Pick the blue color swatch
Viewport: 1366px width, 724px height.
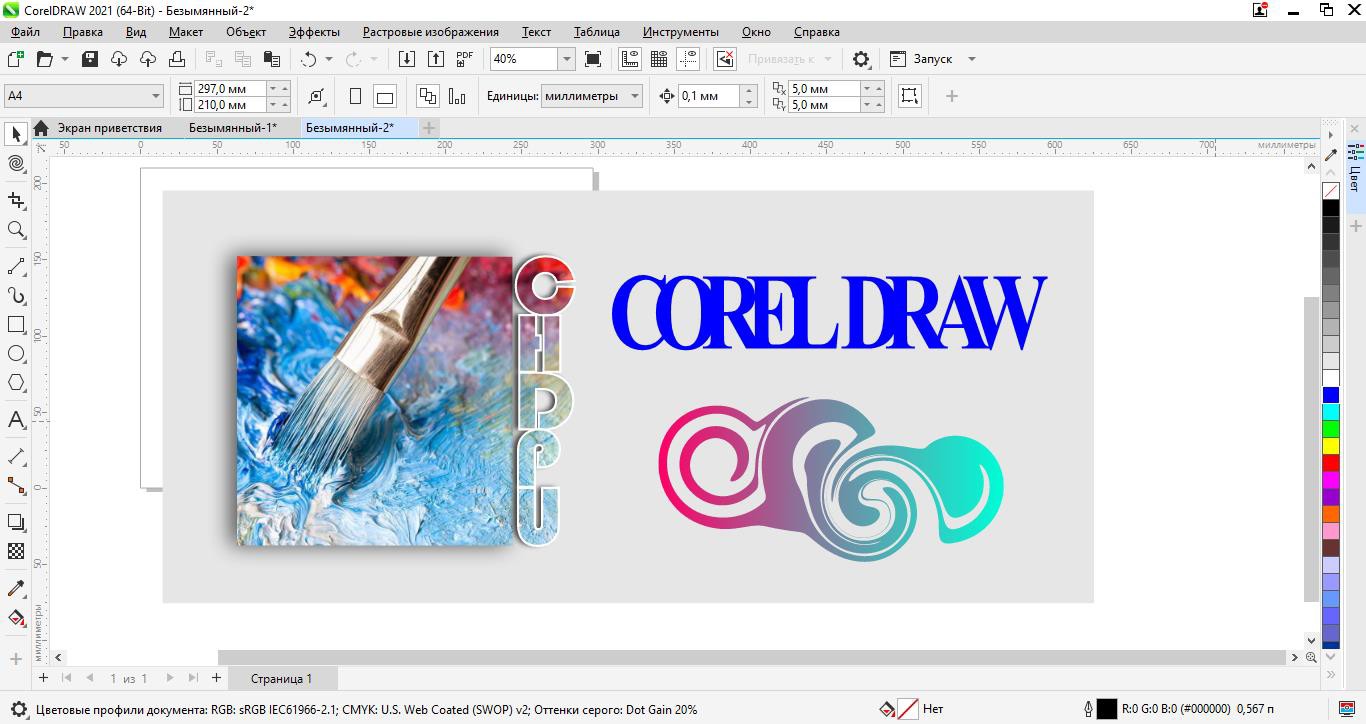[x=1331, y=395]
